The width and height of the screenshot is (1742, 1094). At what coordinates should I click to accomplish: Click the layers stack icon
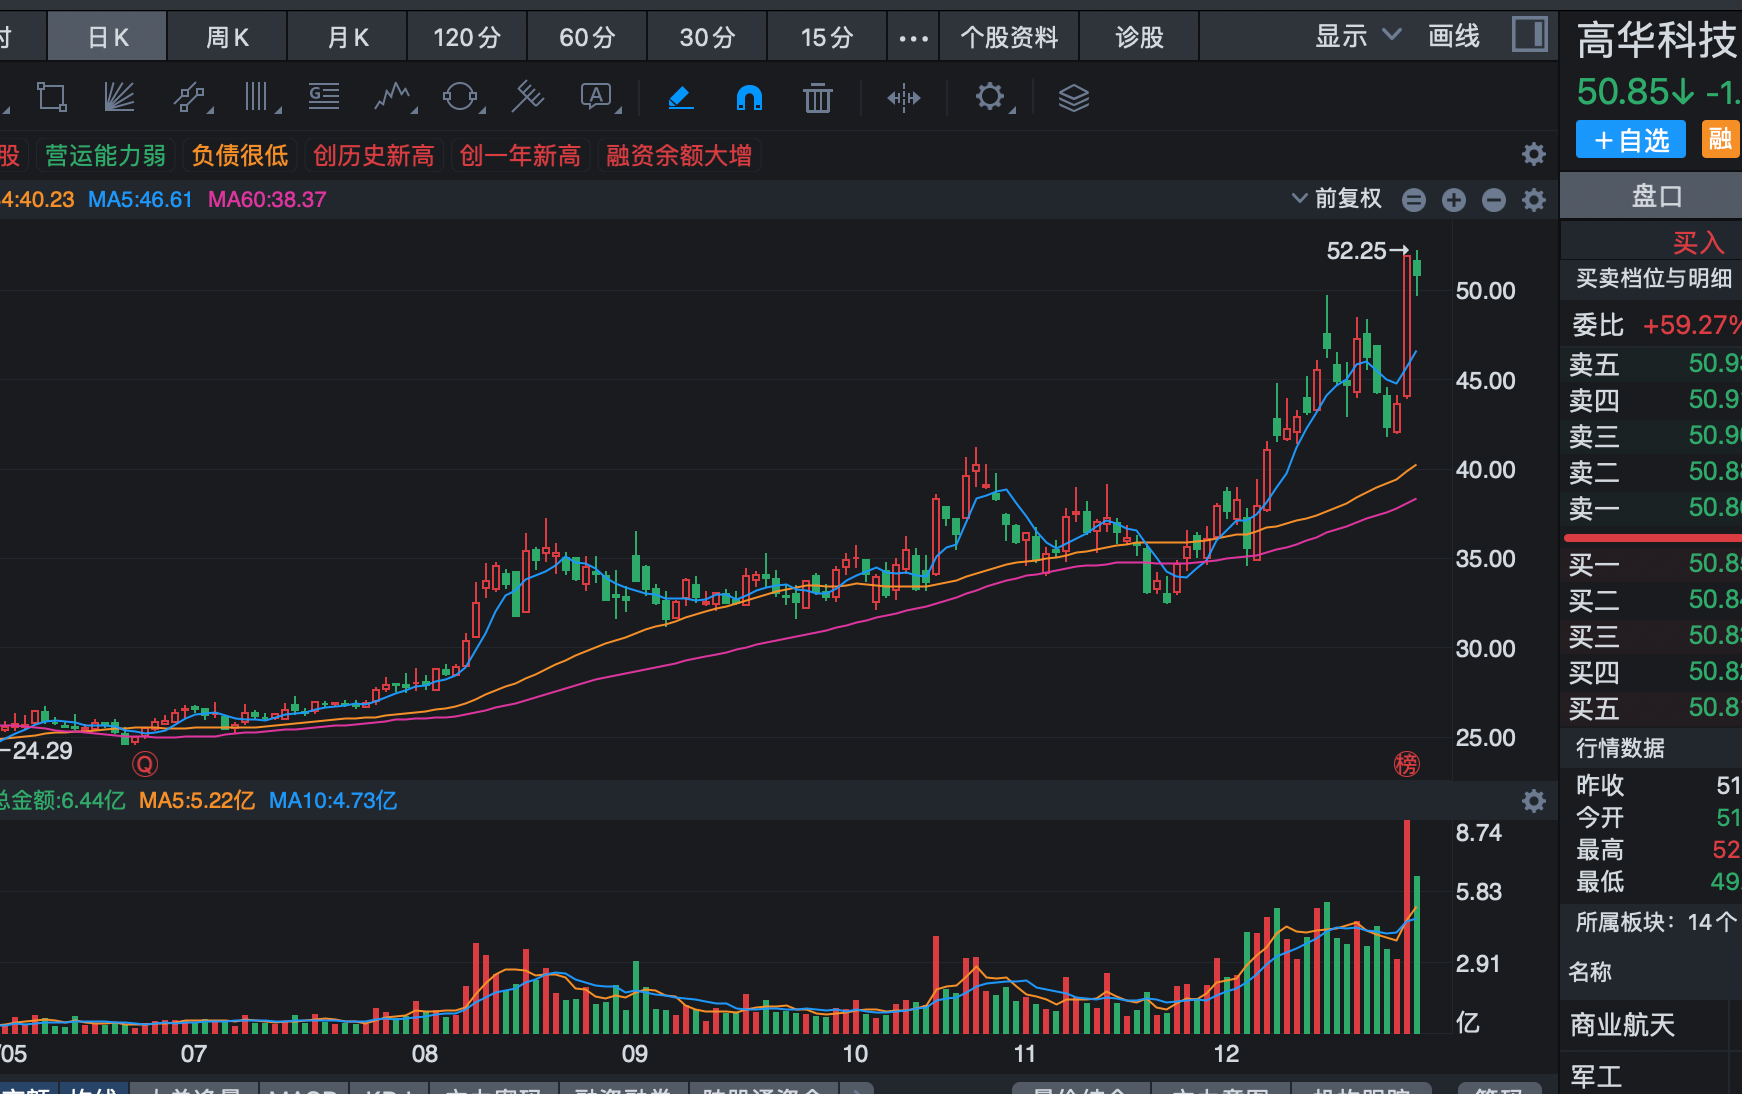(1073, 98)
